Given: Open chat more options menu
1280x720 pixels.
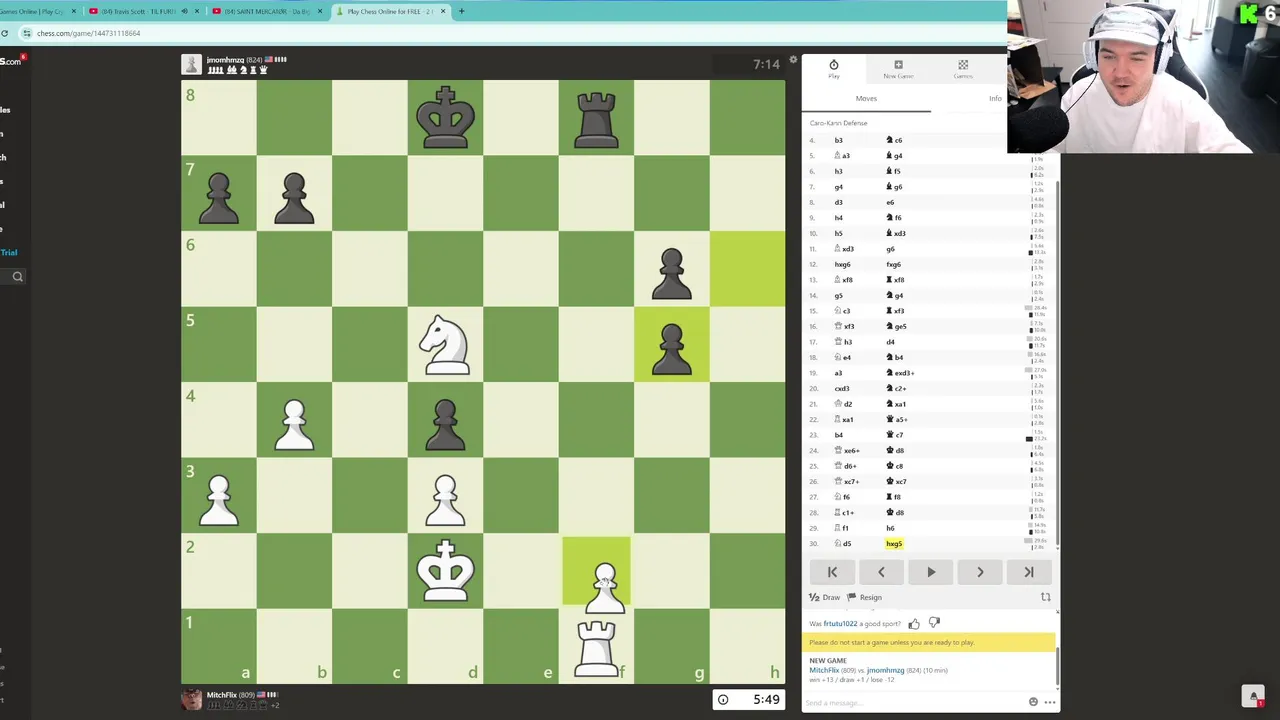Looking at the screenshot, I should 1049,702.
